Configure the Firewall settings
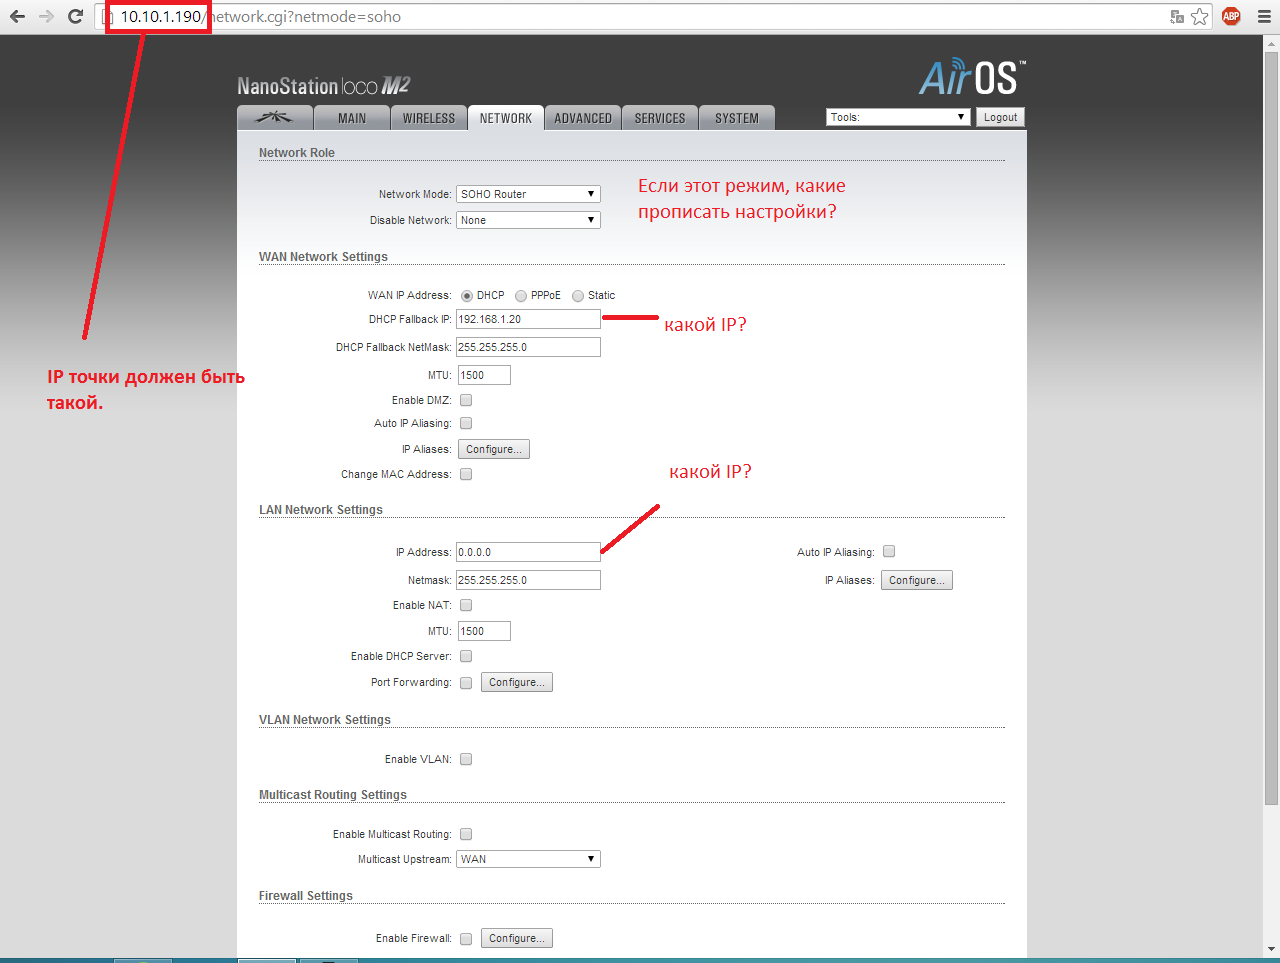This screenshot has height=963, width=1280. 517,938
